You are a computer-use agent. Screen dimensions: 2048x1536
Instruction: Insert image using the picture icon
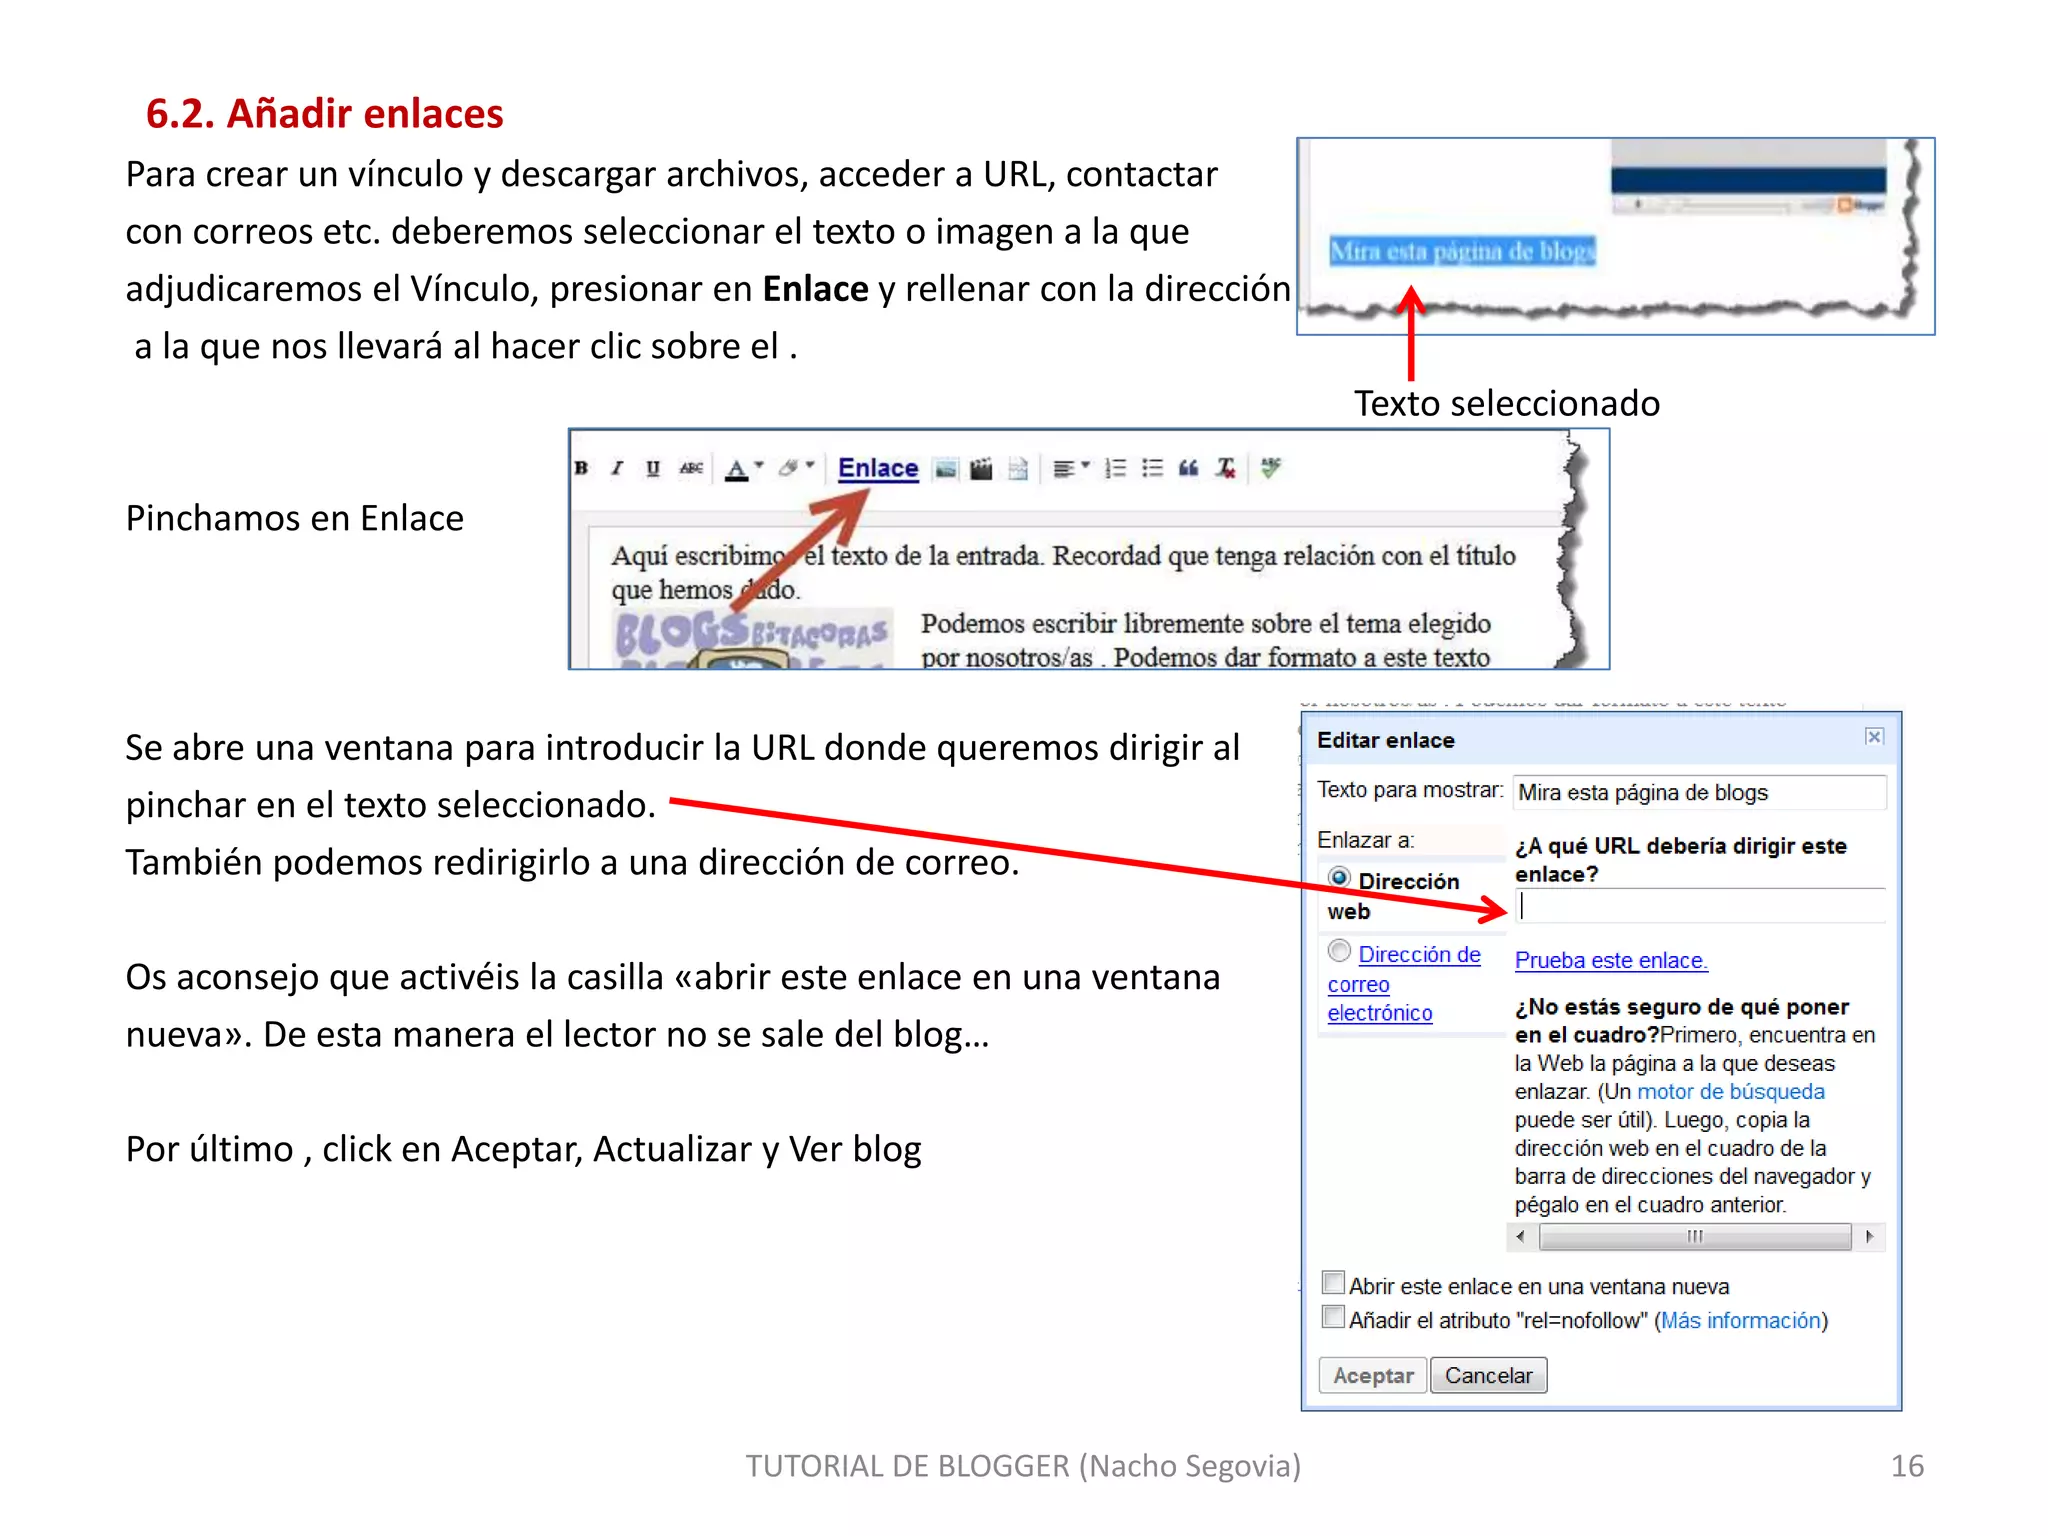[945, 468]
